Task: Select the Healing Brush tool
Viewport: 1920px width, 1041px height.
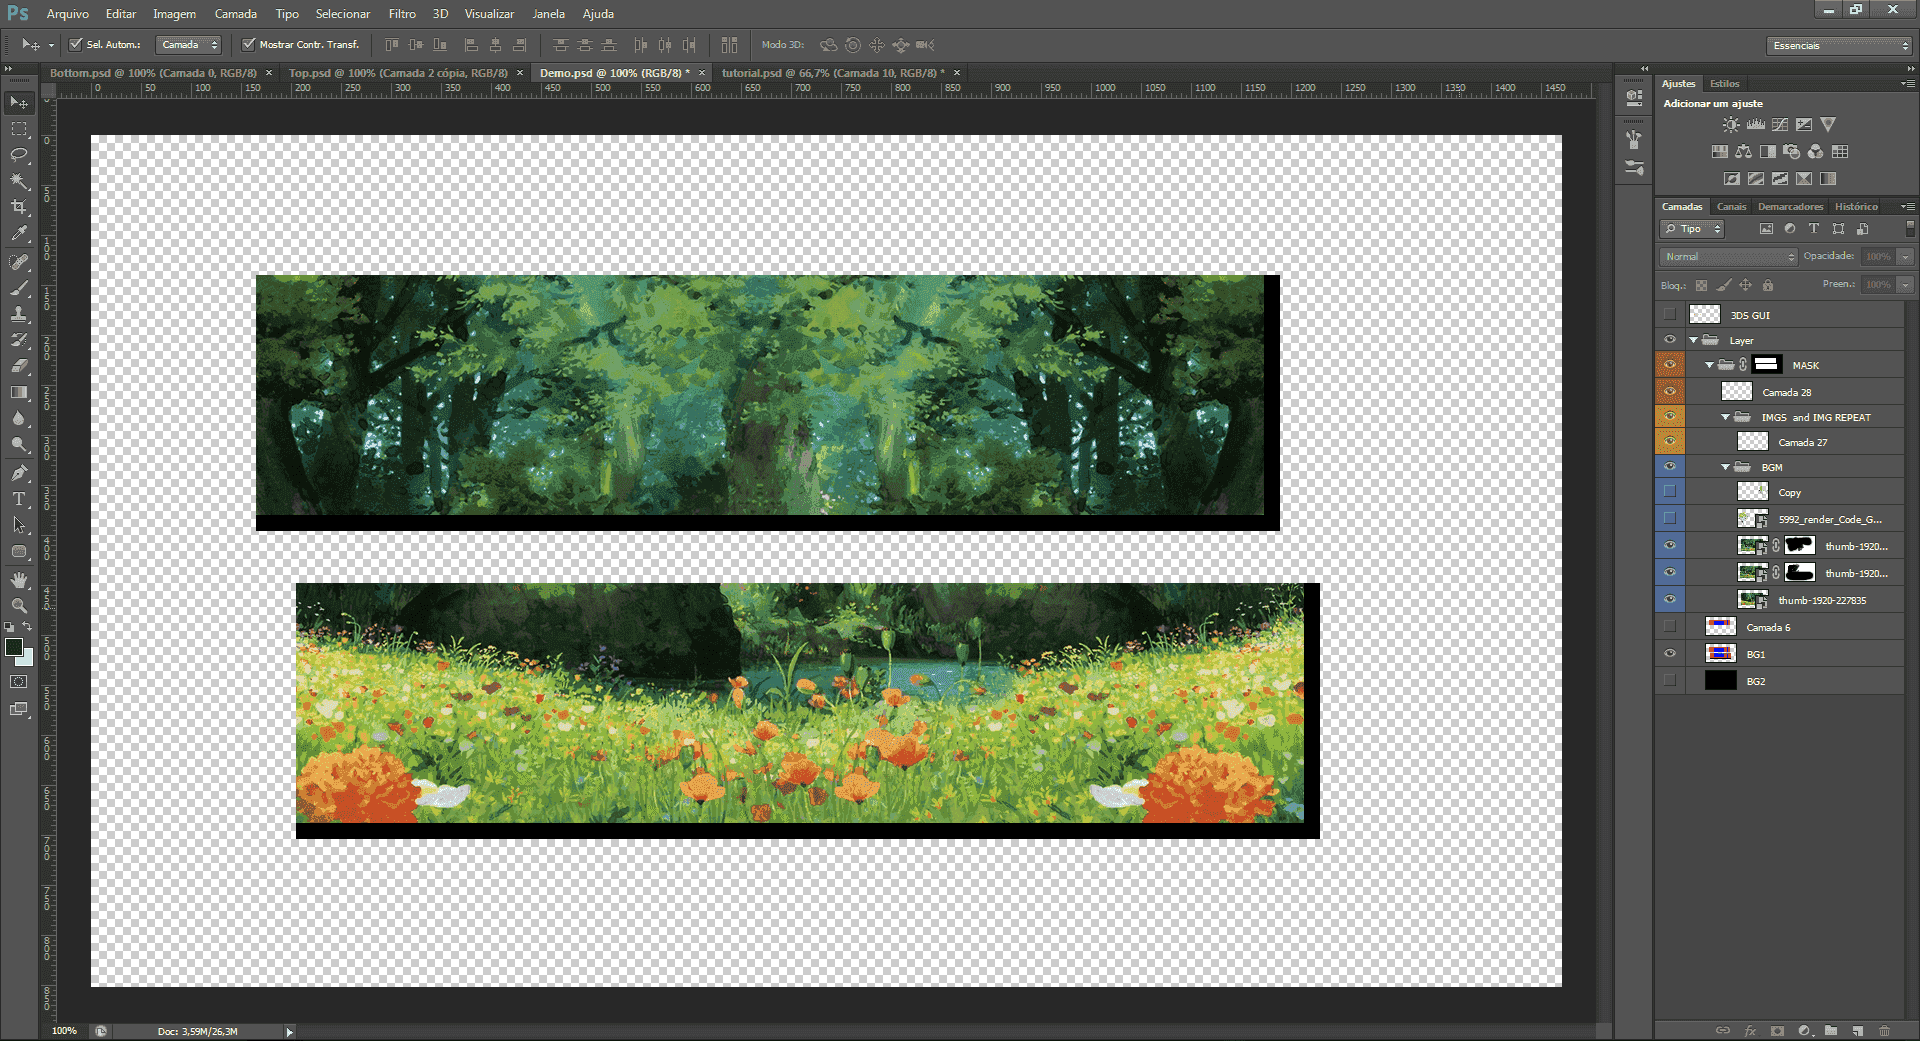Action: (19, 262)
